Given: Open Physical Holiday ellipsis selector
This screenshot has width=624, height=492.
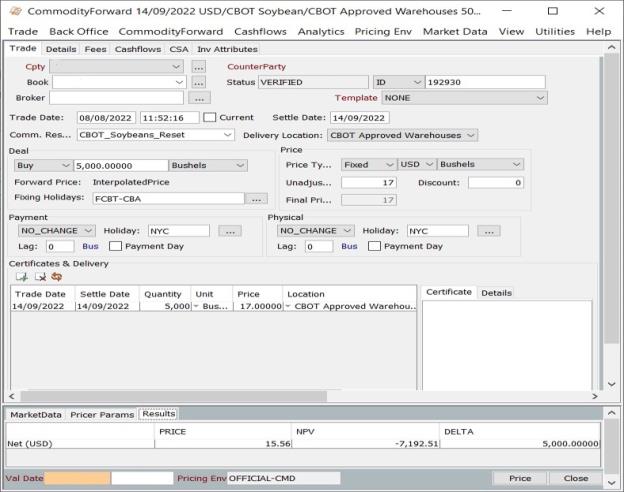Looking at the screenshot, I should click(x=489, y=231).
